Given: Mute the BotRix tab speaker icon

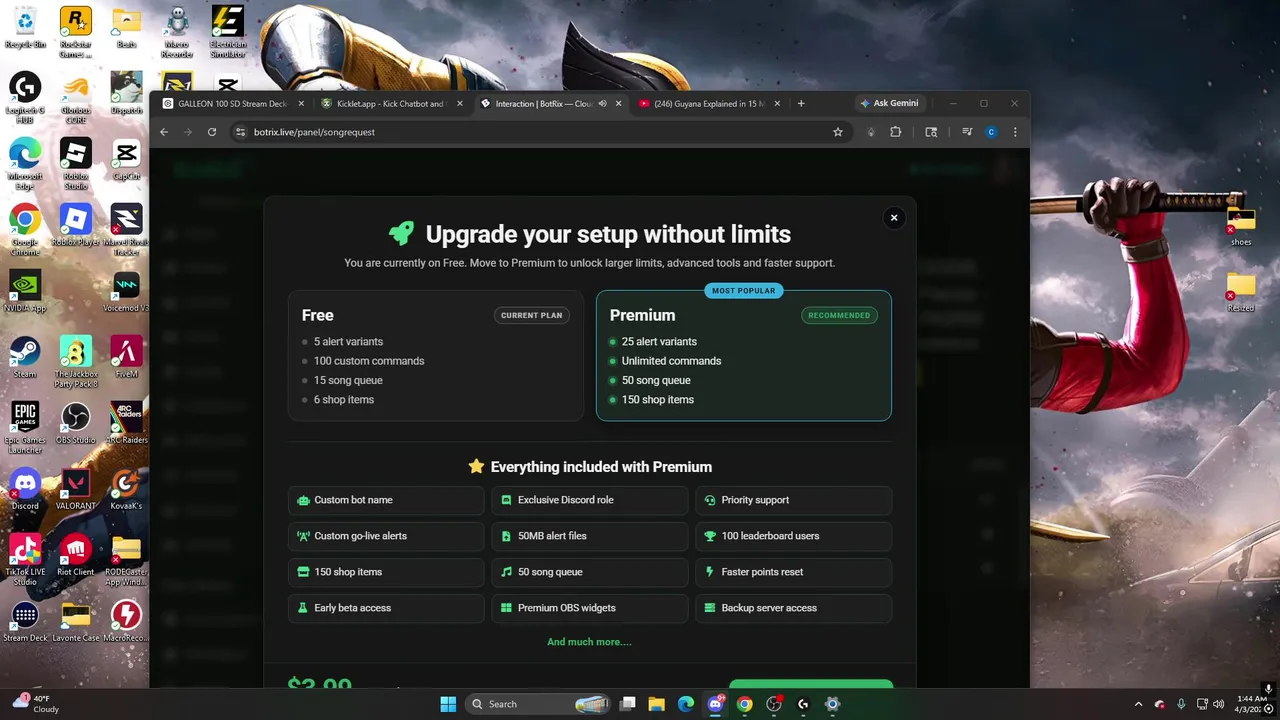Looking at the screenshot, I should 602,103.
